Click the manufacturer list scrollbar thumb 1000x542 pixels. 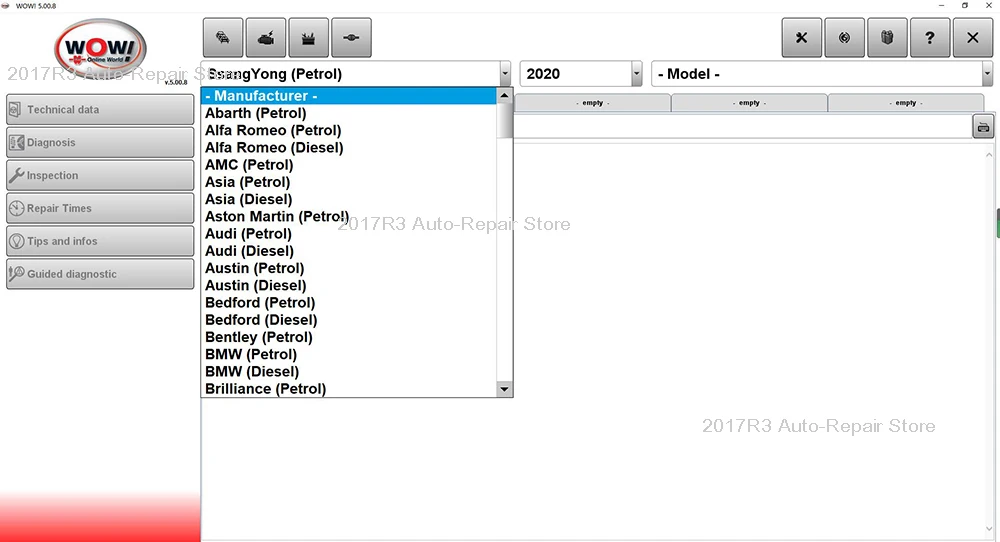[x=504, y=121]
